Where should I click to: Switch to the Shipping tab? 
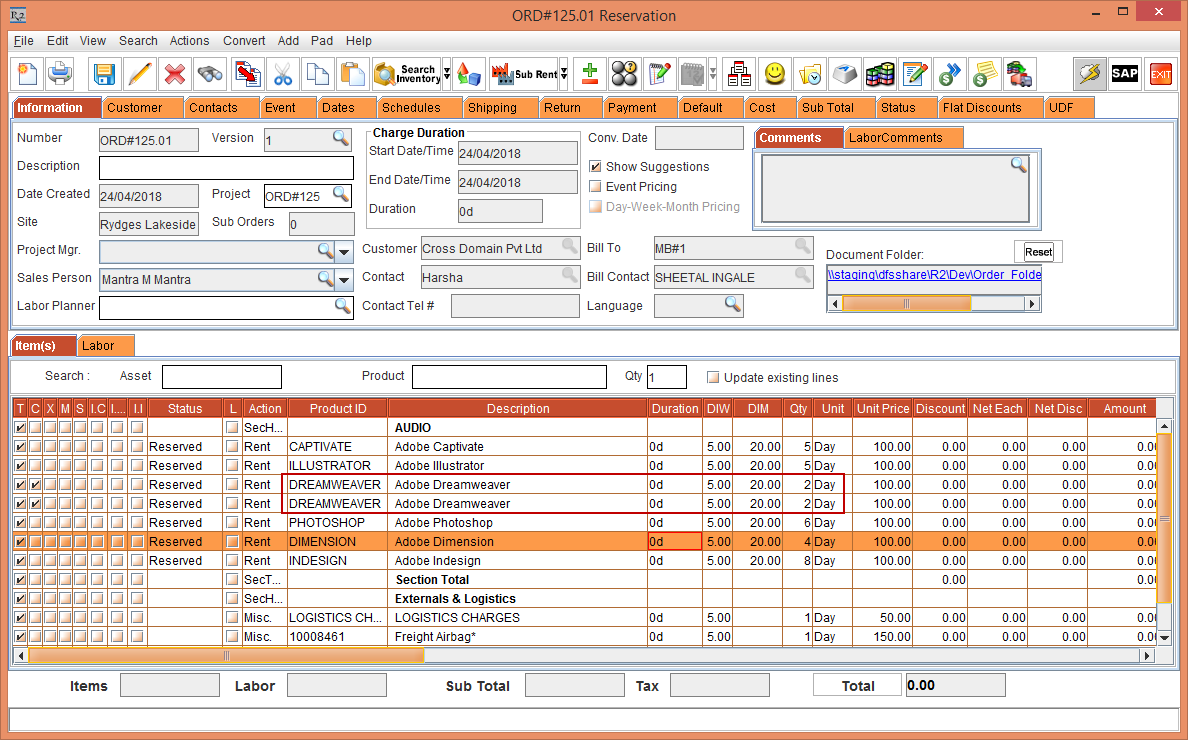[x=492, y=108]
